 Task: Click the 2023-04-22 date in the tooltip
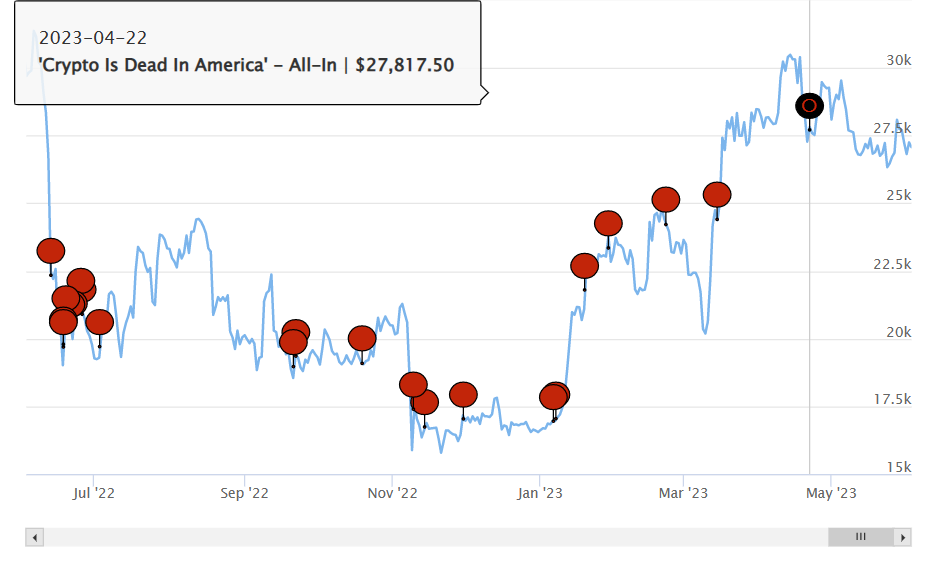point(92,38)
